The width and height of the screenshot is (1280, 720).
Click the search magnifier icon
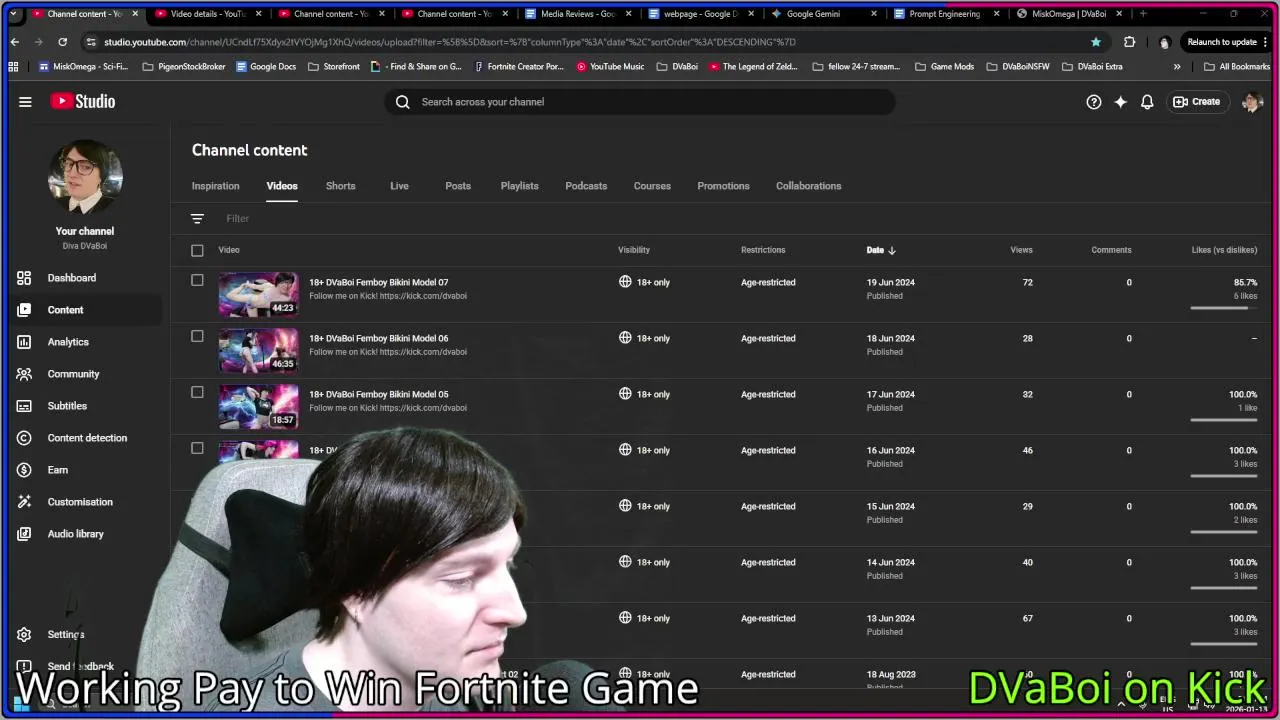click(402, 102)
